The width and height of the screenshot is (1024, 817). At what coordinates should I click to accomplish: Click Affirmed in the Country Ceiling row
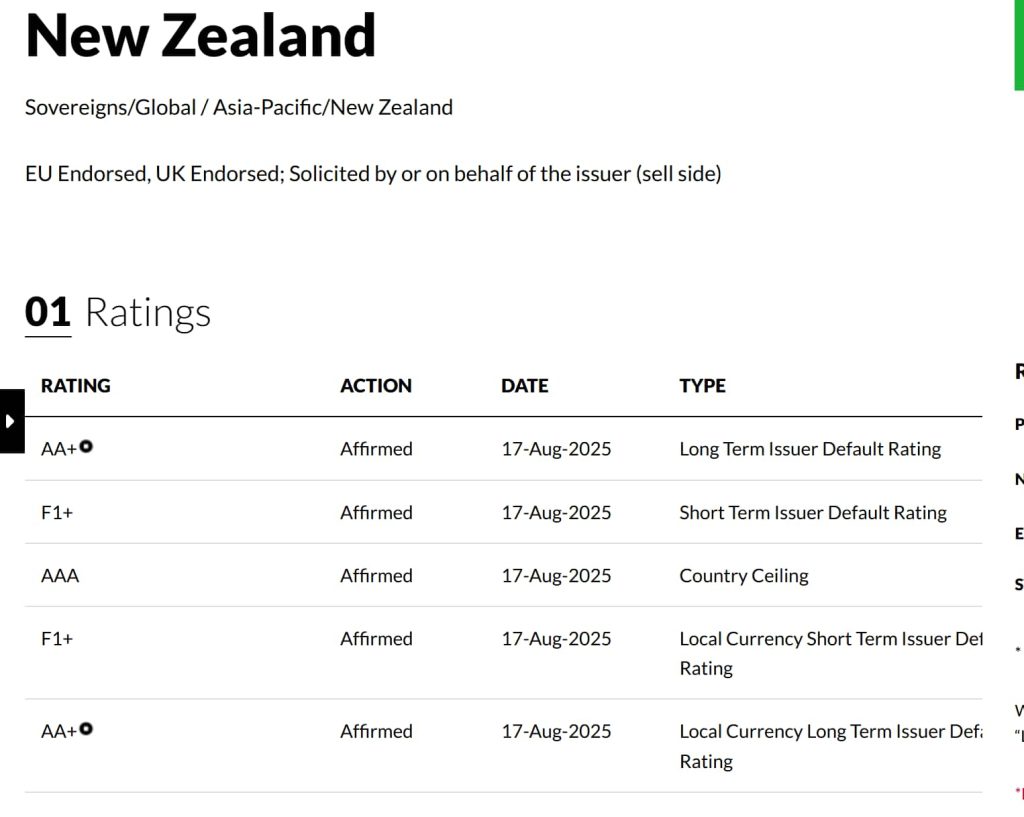(x=376, y=576)
